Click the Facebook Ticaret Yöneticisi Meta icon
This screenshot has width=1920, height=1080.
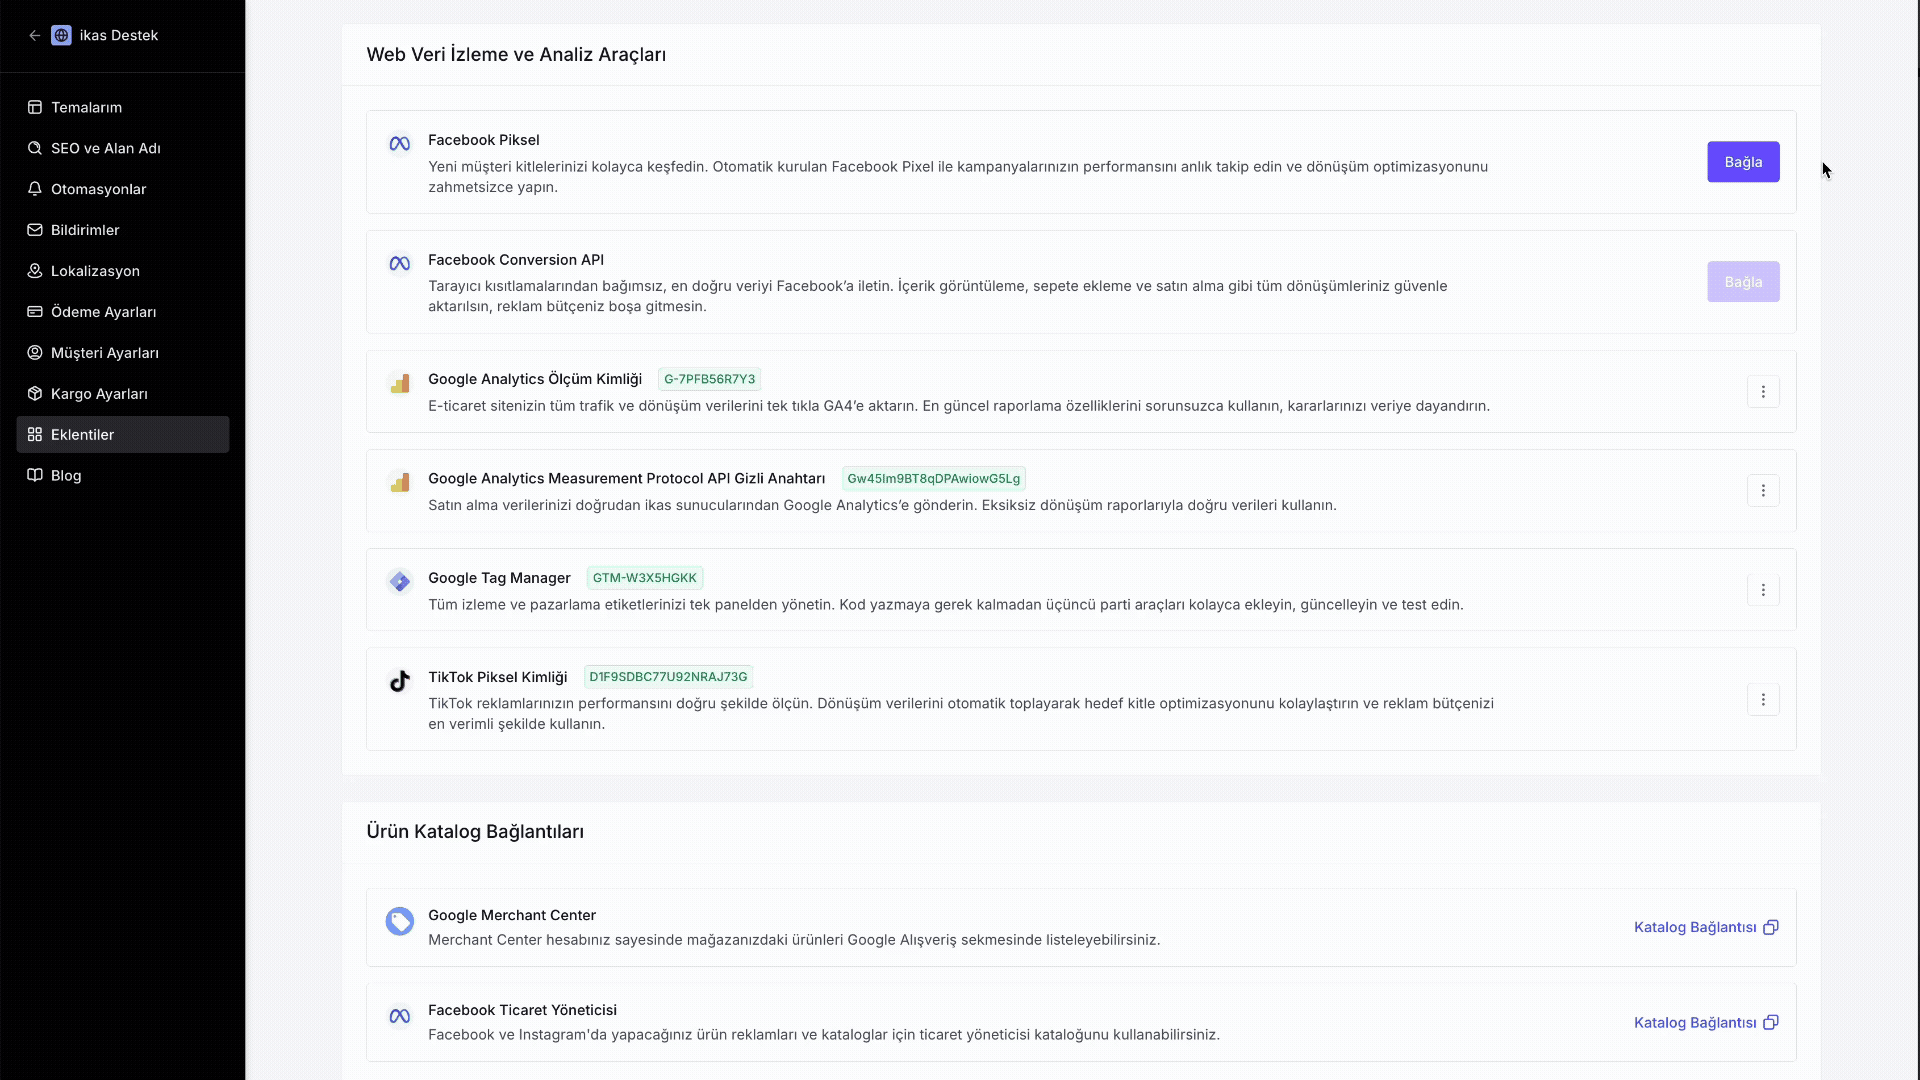(x=399, y=1016)
